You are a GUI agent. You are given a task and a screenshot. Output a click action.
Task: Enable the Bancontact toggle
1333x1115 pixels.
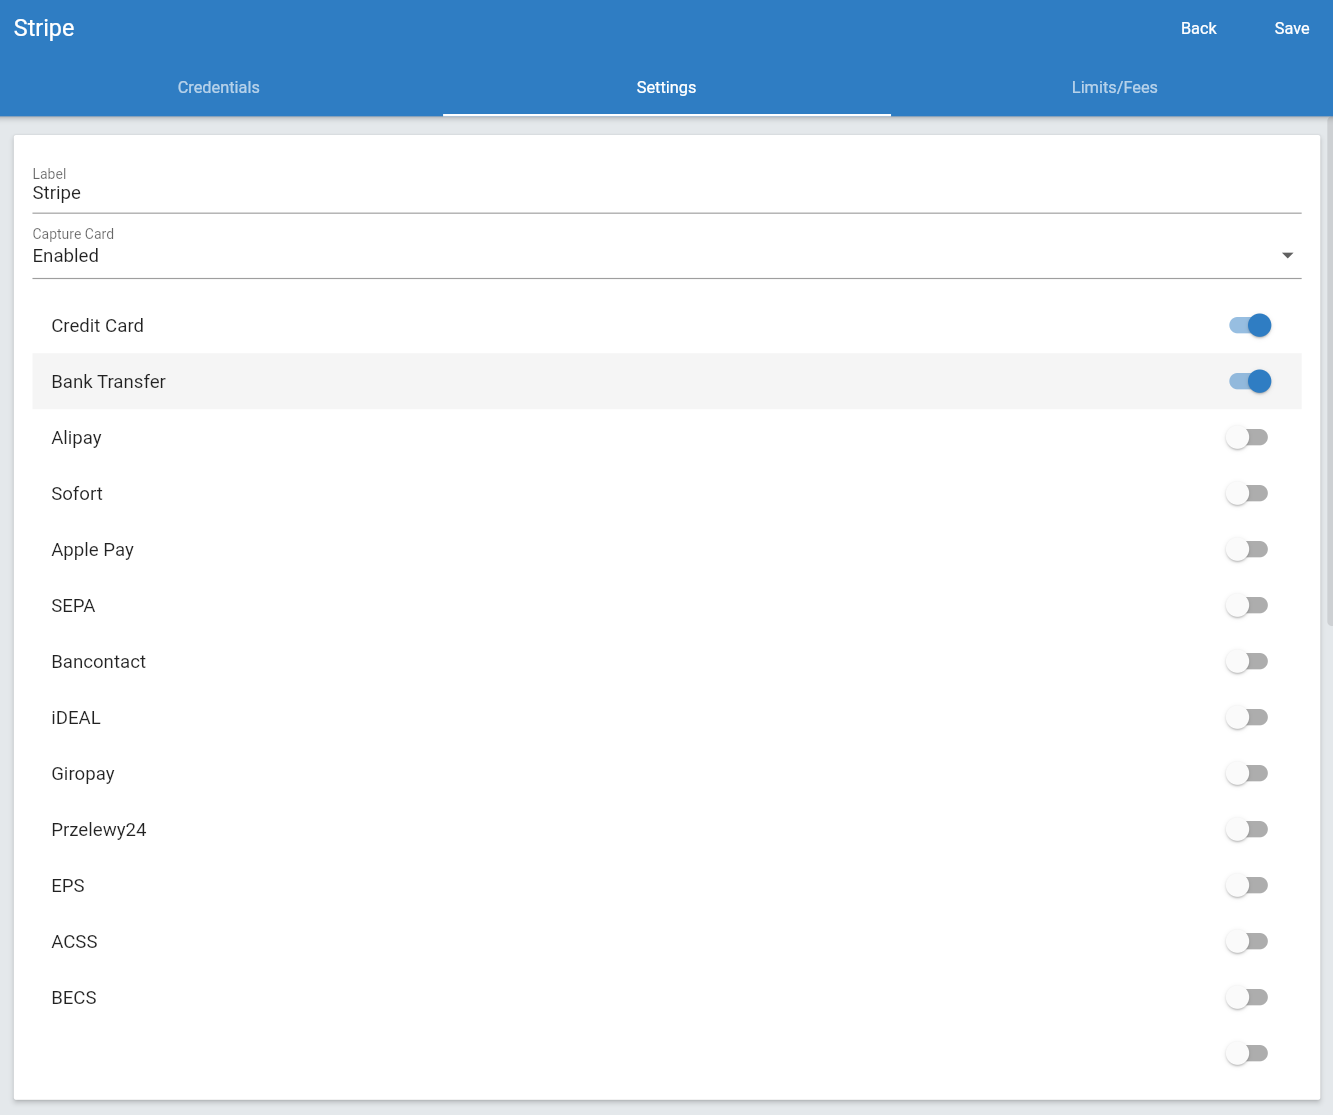tap(1247, 661)
